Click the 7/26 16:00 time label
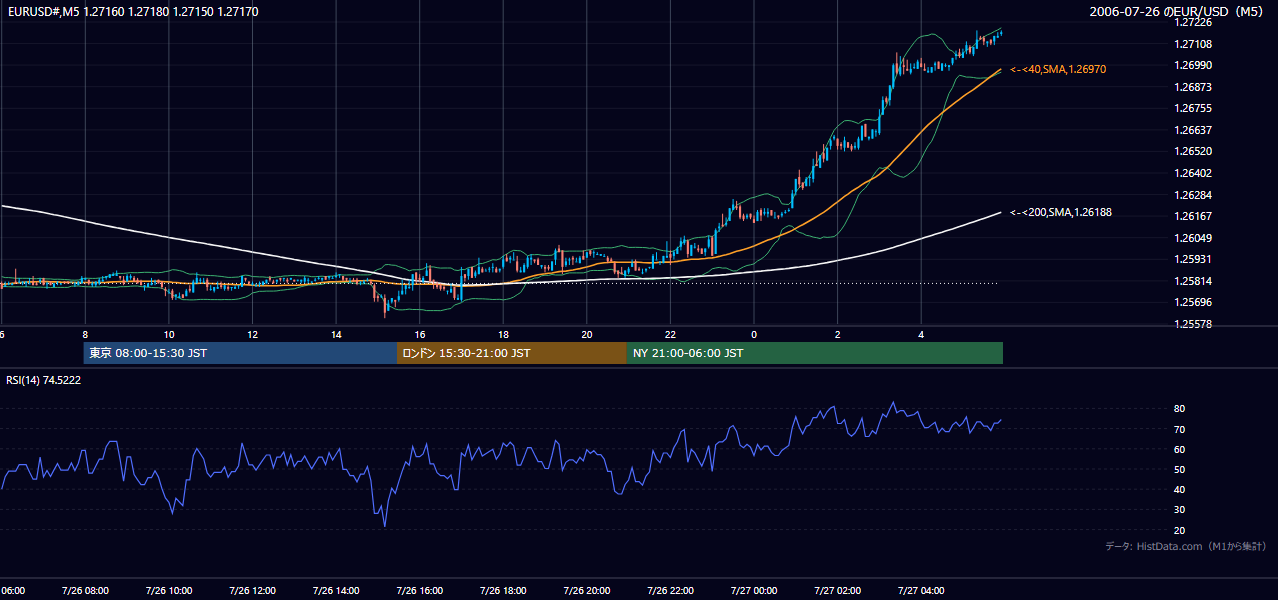 click(x=419, y=590)
